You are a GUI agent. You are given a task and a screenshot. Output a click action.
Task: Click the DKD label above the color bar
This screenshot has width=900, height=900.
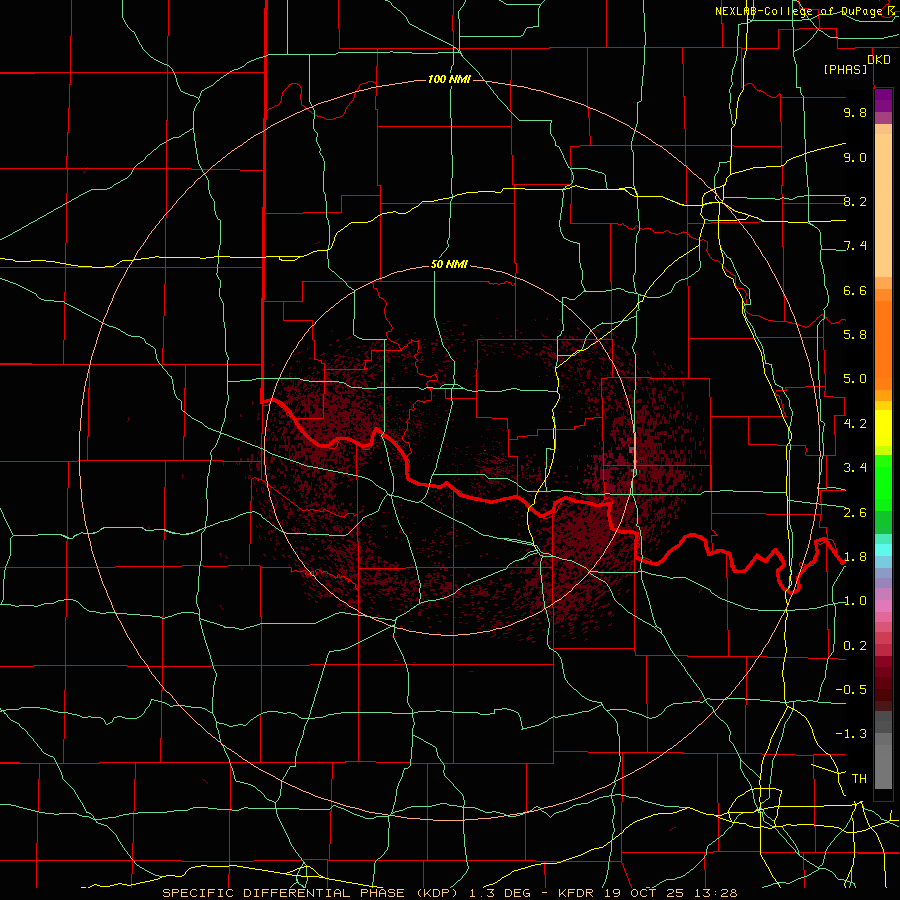click(x=878, y=60)
